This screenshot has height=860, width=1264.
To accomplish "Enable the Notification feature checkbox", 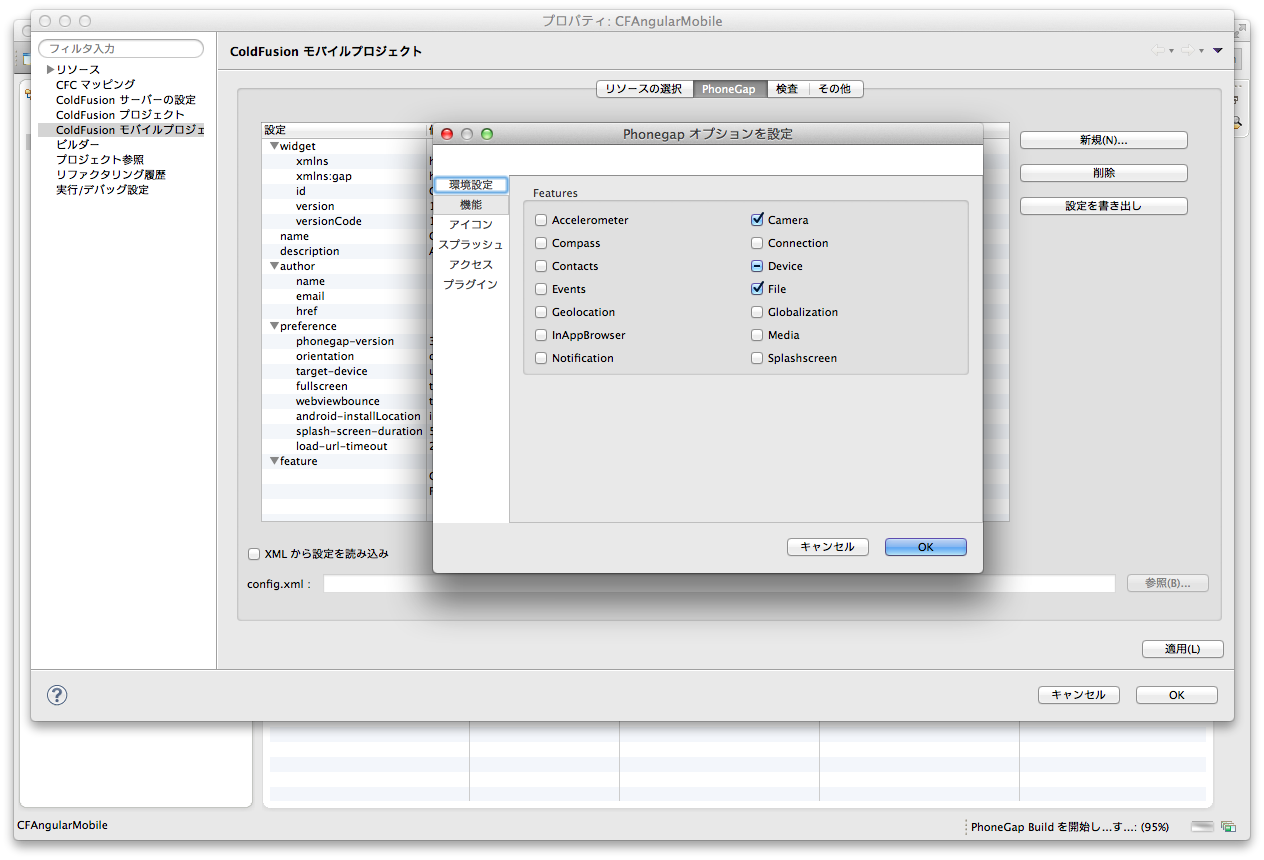I will 541,358.
